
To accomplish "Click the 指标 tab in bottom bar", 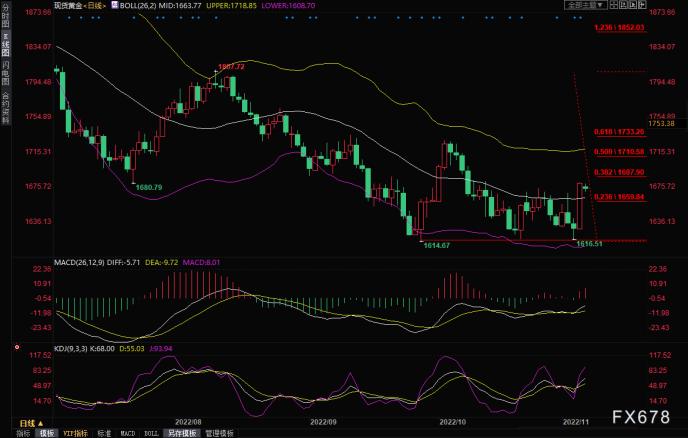I will 23,433.
